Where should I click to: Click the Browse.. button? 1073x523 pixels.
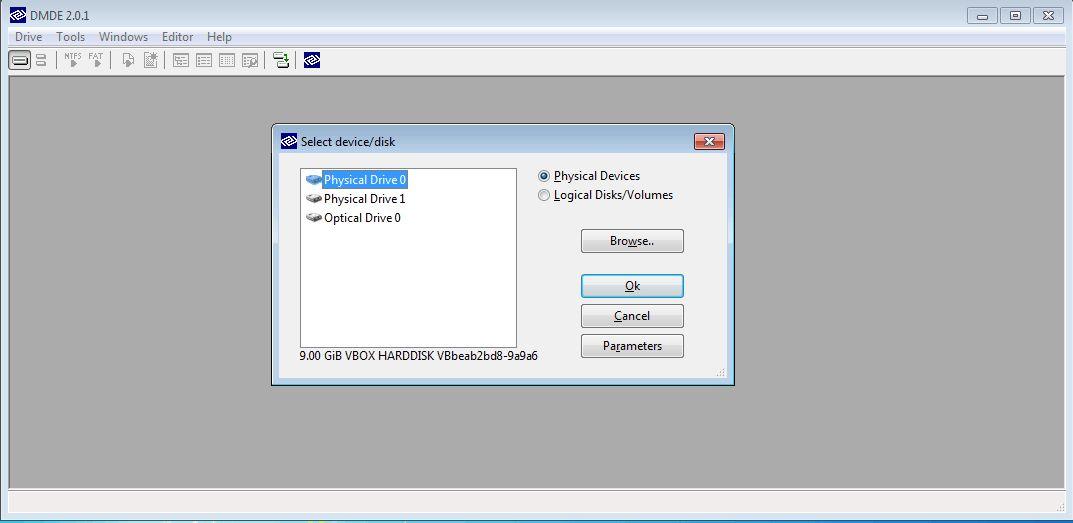[x=632, y=241]
